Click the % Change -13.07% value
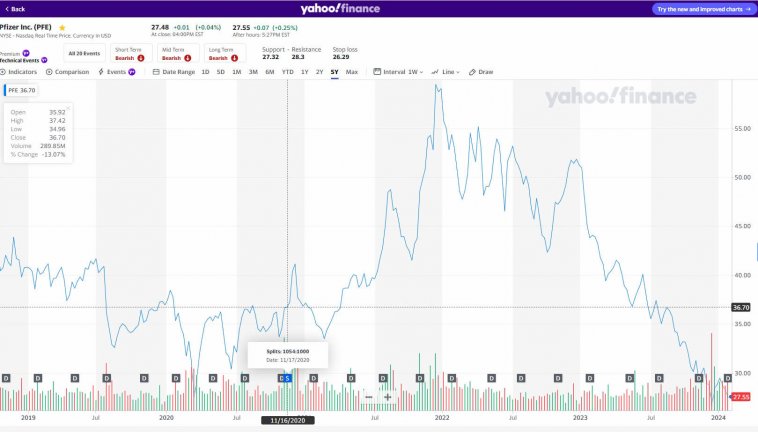Screen dimensions: 758x432 tap(54, 154)
